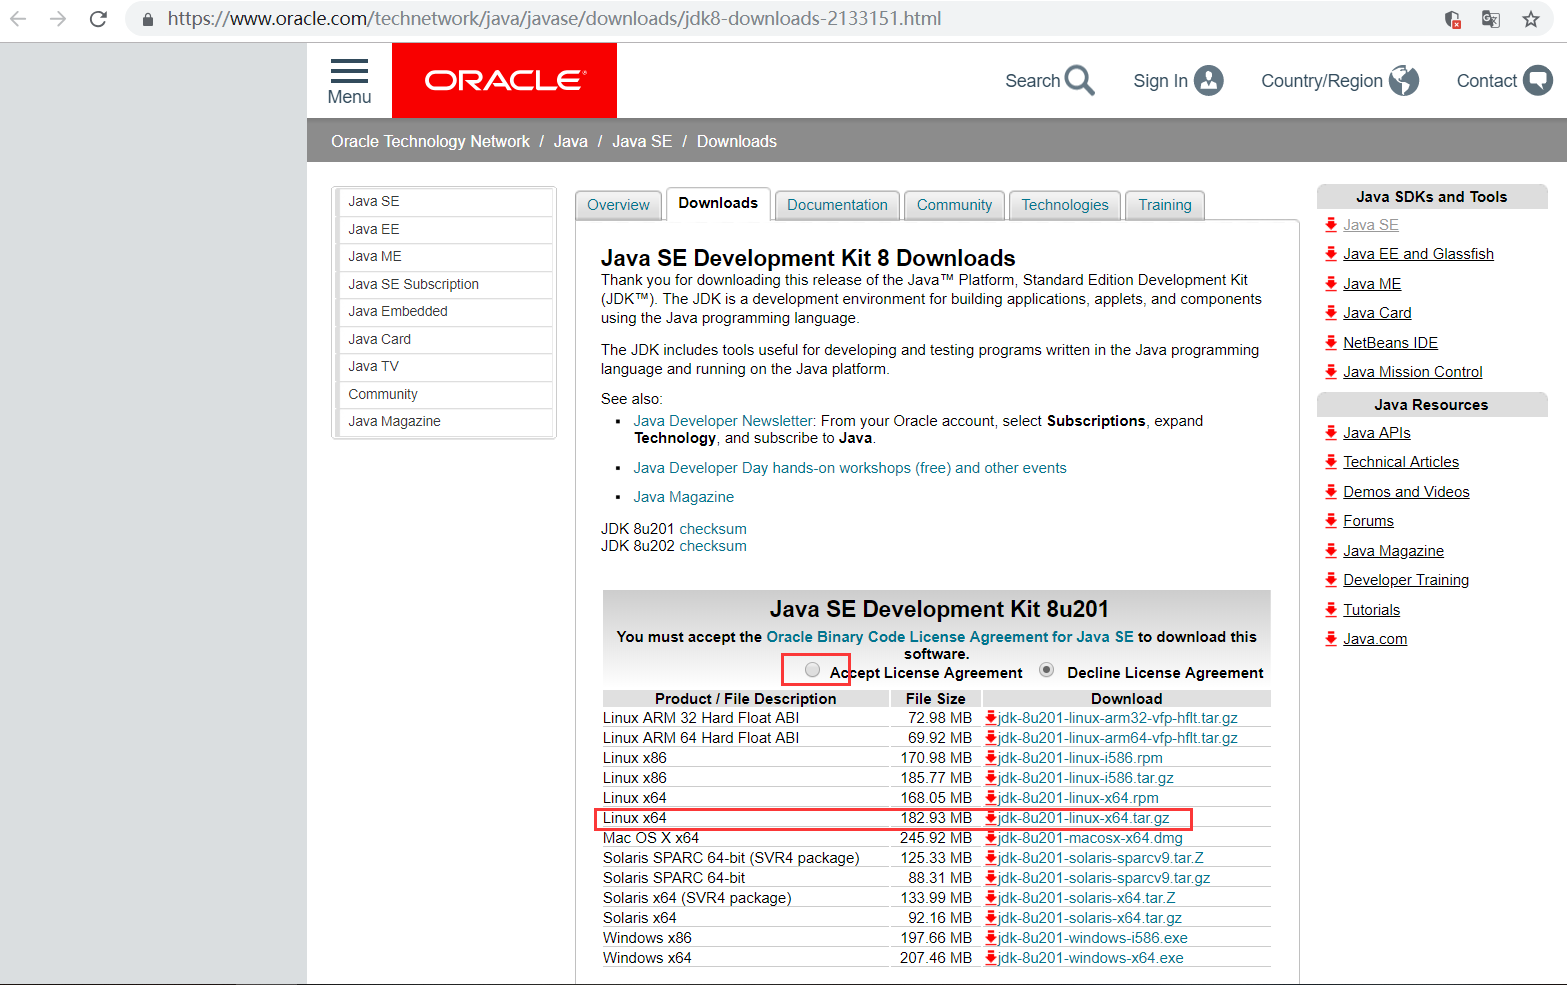Bookmark this page with the star icon
1567x985 pixels.
[x=1530, y=19]
